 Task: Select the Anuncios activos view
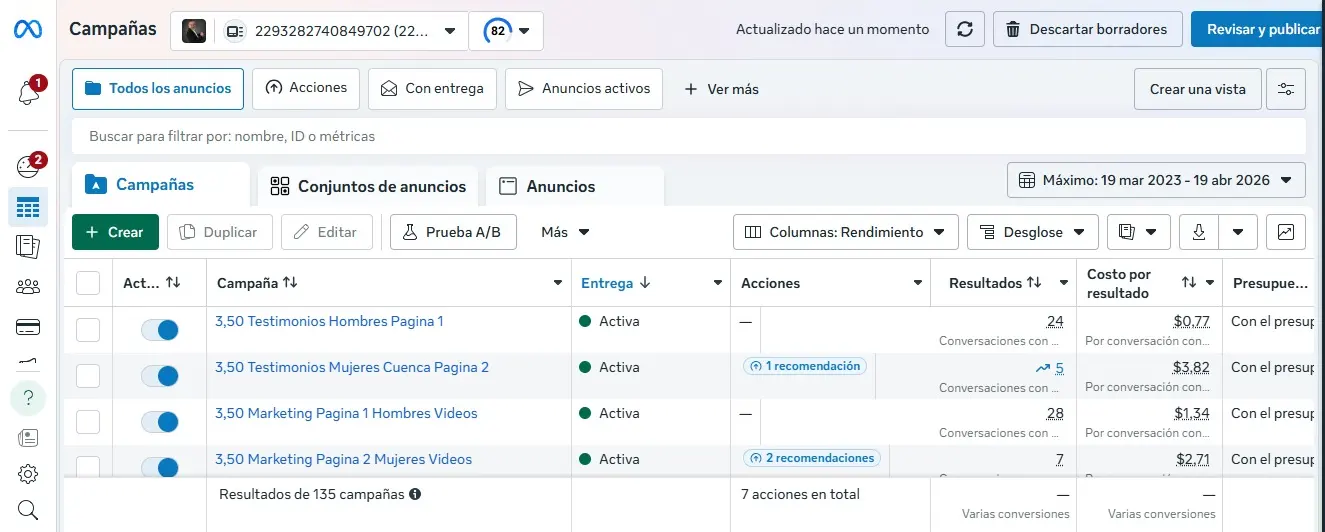point(584,89)
